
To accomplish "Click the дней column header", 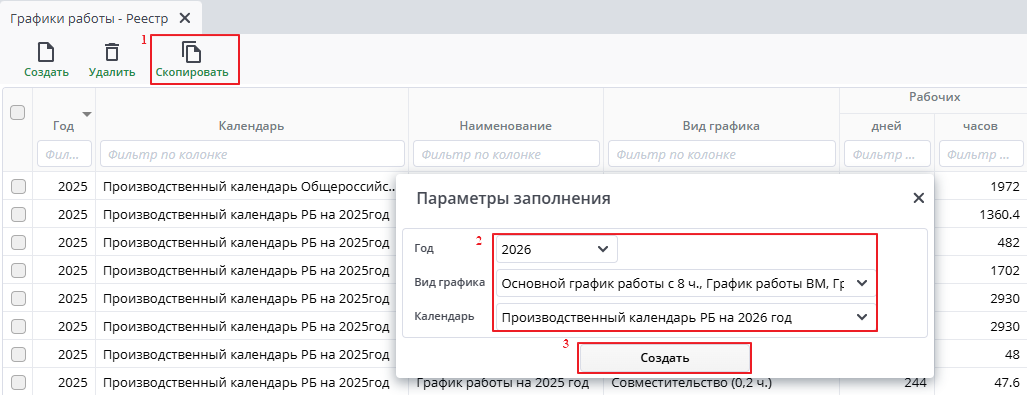I will tap(887, 126).
